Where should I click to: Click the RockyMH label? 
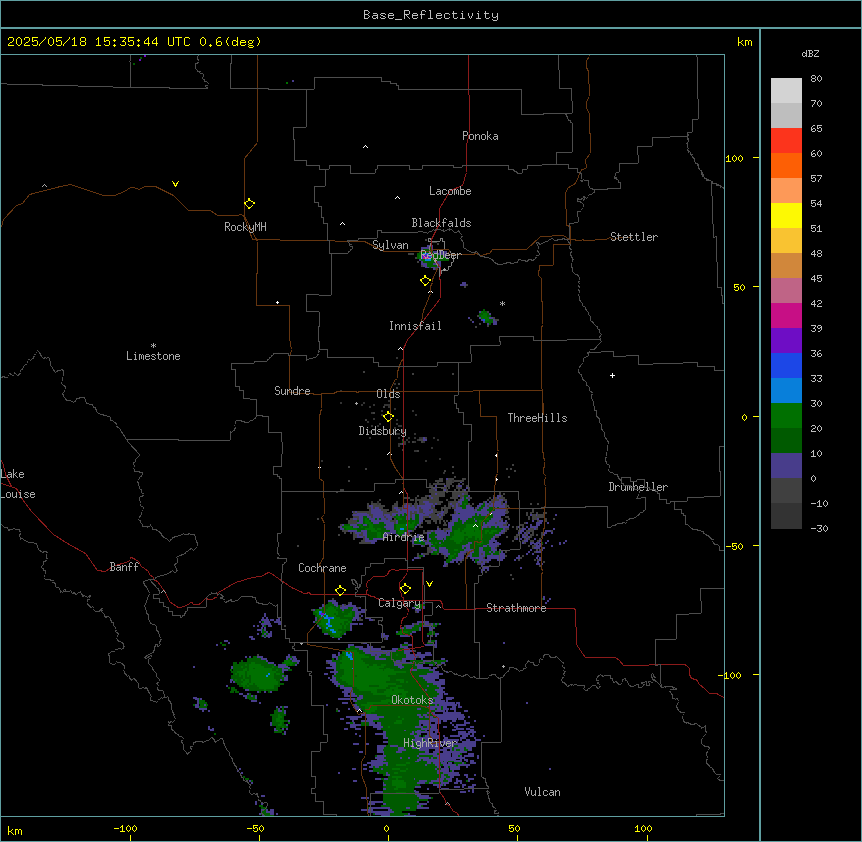245,227
